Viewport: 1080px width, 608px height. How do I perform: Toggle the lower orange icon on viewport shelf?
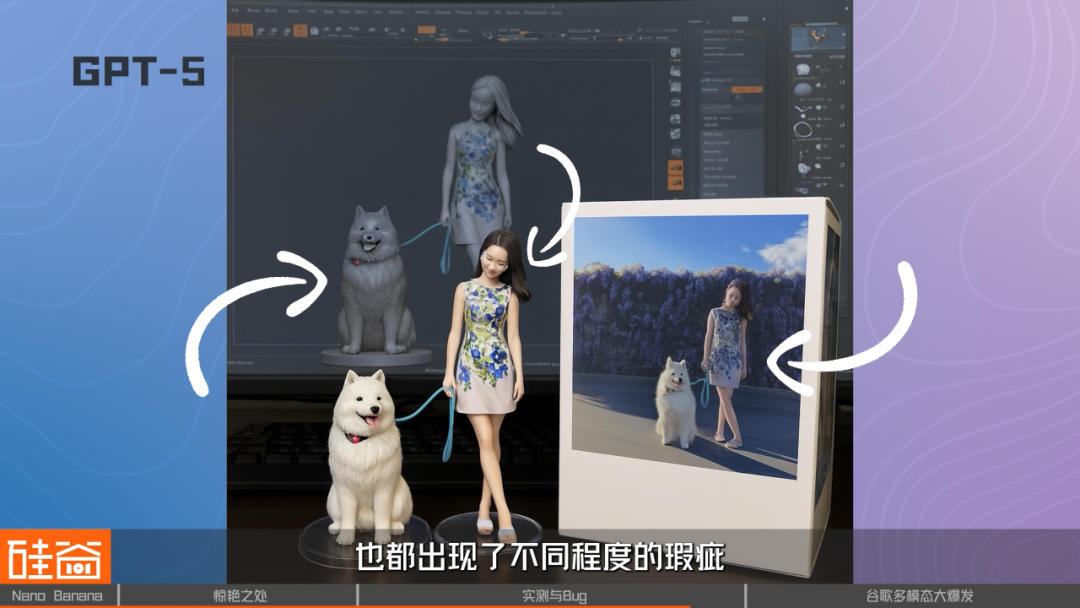click(x=676, y=182)
